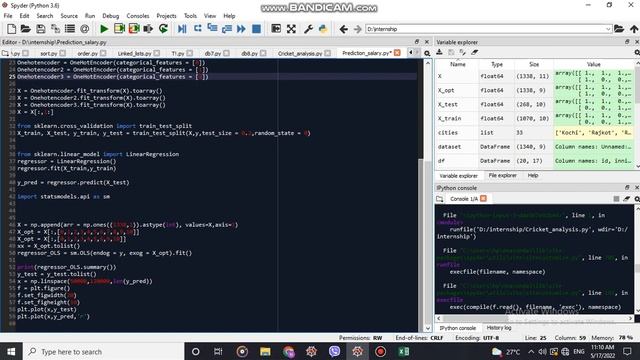Show the editor tabs left arrow

click(411, 53)
